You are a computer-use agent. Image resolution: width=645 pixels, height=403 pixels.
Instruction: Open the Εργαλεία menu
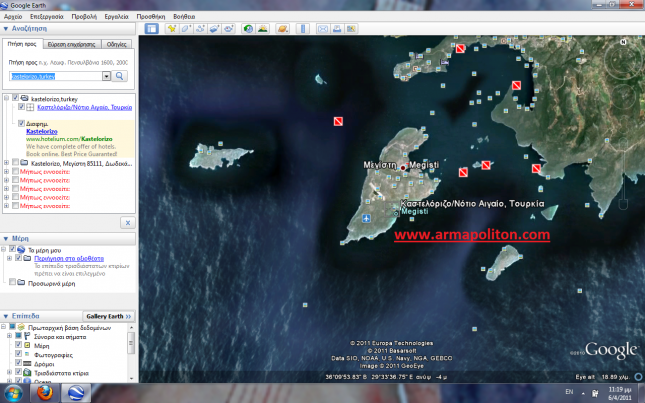tap(116, 16)
